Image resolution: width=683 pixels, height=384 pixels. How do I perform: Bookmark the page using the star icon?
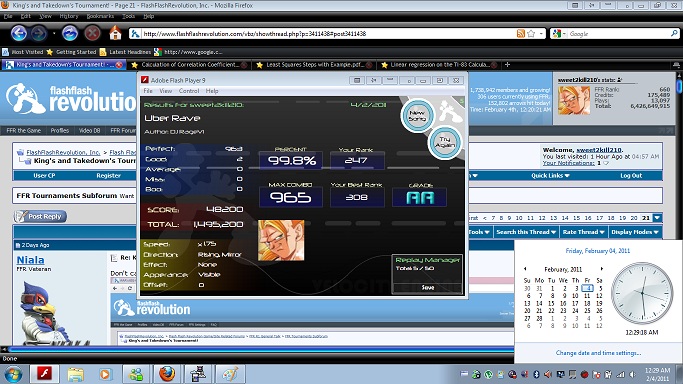531,34
